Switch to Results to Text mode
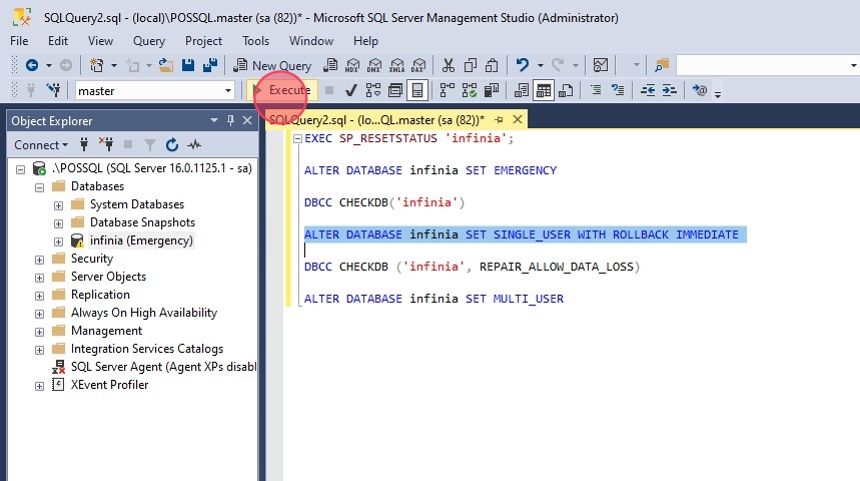 521,90
